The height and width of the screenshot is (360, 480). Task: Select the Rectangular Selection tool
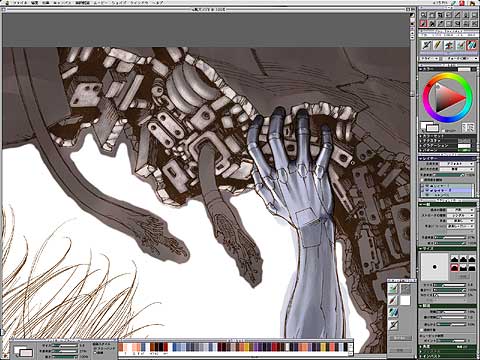point(449,23)
